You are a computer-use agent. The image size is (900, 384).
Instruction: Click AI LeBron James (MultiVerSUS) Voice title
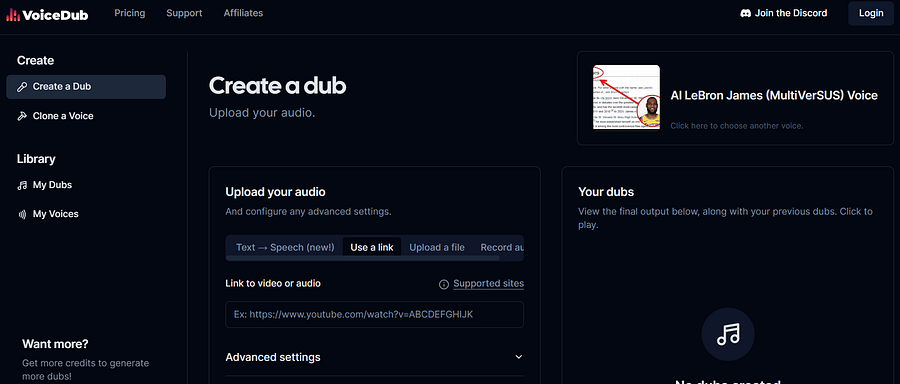click(774, 96)
